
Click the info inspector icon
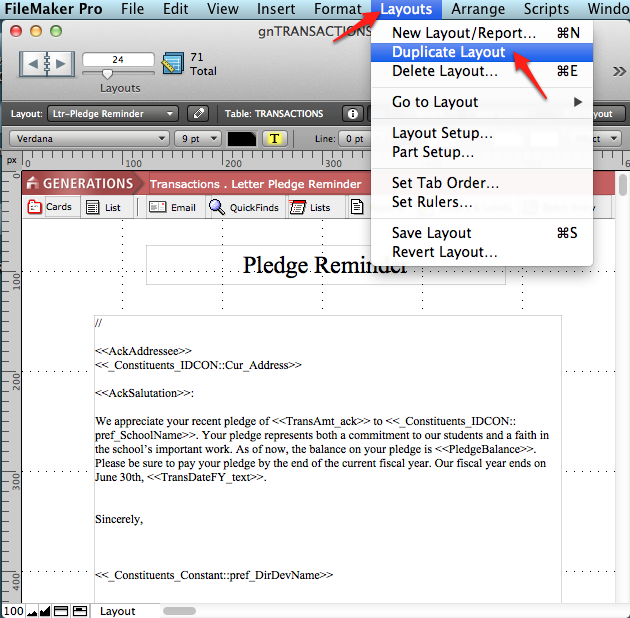352,114
